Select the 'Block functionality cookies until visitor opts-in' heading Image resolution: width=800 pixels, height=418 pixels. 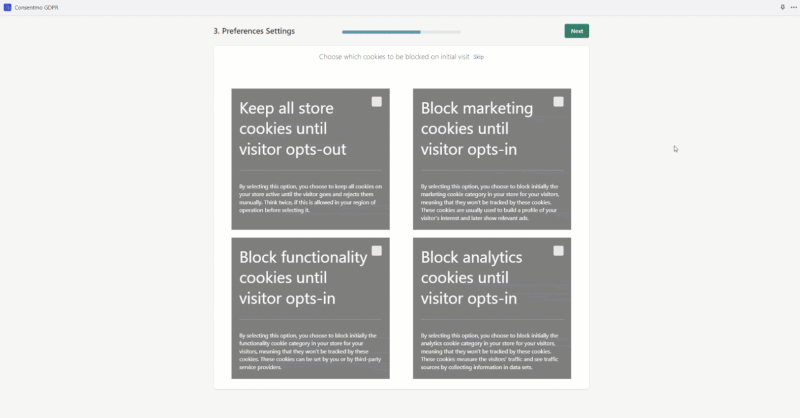[x=303, y=278]
